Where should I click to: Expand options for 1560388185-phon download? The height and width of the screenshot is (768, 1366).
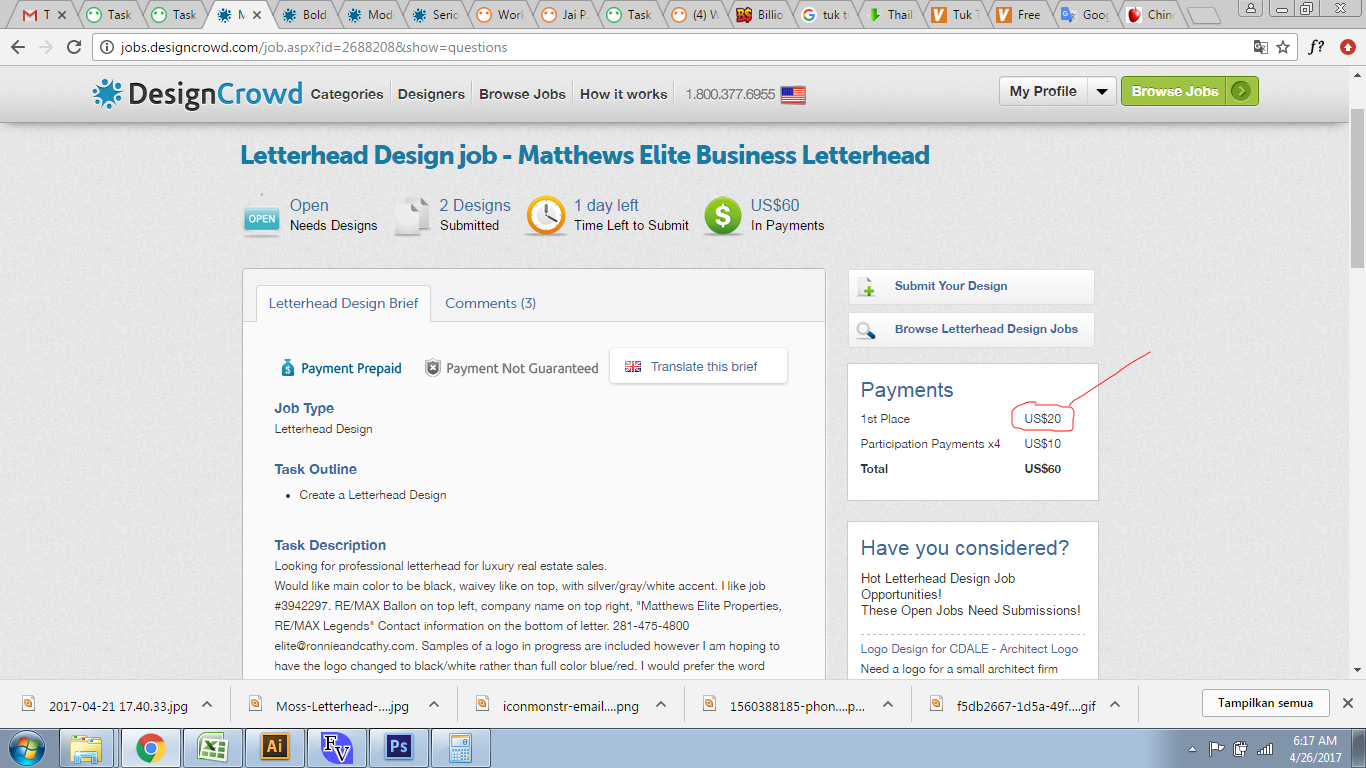click(x=887, y=704)
